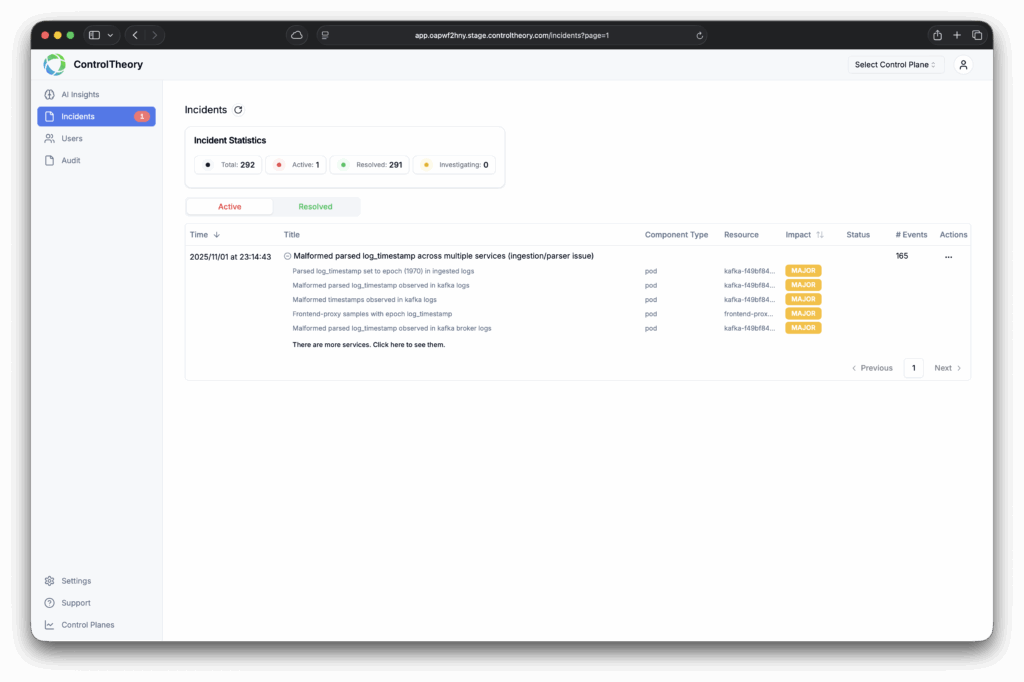Open Audit in the sidebar
This screenshot has width=1024, height=682.
[x=70, y=160]
